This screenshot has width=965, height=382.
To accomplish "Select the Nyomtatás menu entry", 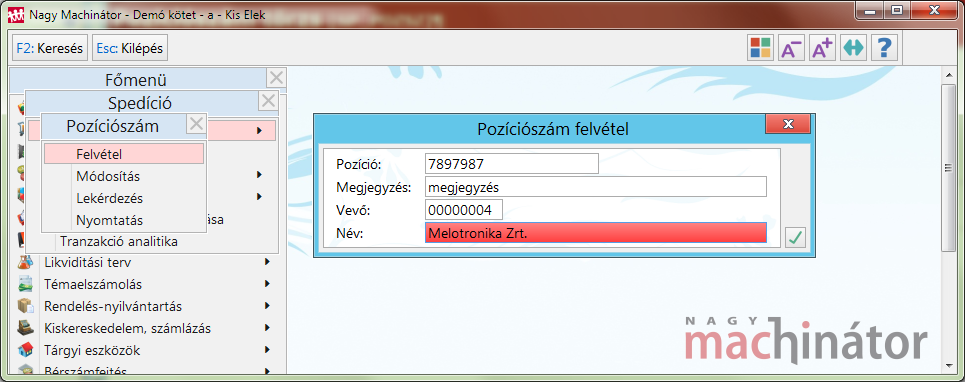I will coord(110,220).
